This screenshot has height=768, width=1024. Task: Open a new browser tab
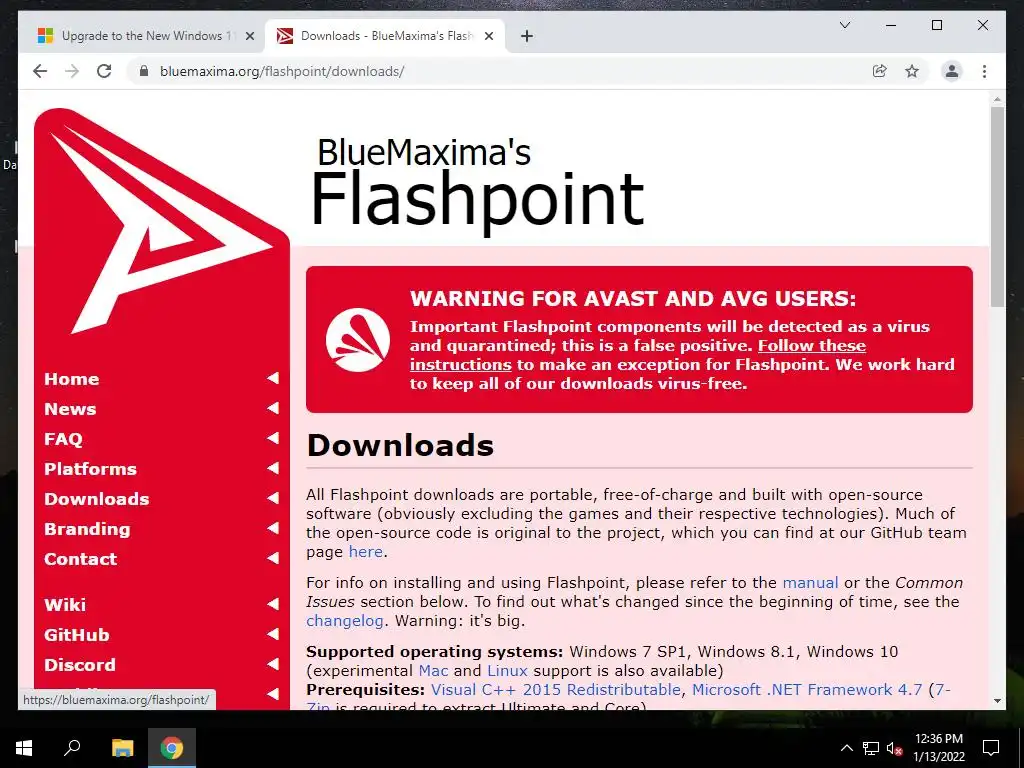527,36
